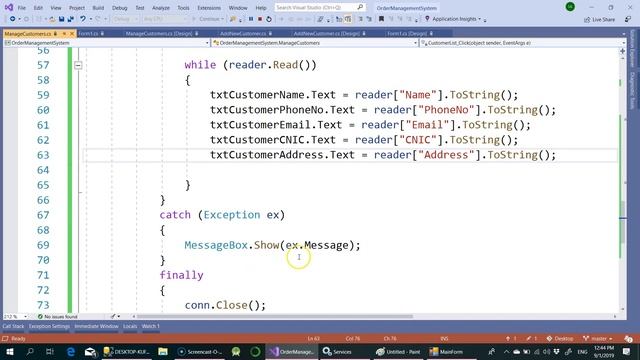Image resolution: width=640 pixels, height=360 pixels.
Task: Toggle INS insert mode in the status bar
Action: pyautogui.click(x=444, y=338)
